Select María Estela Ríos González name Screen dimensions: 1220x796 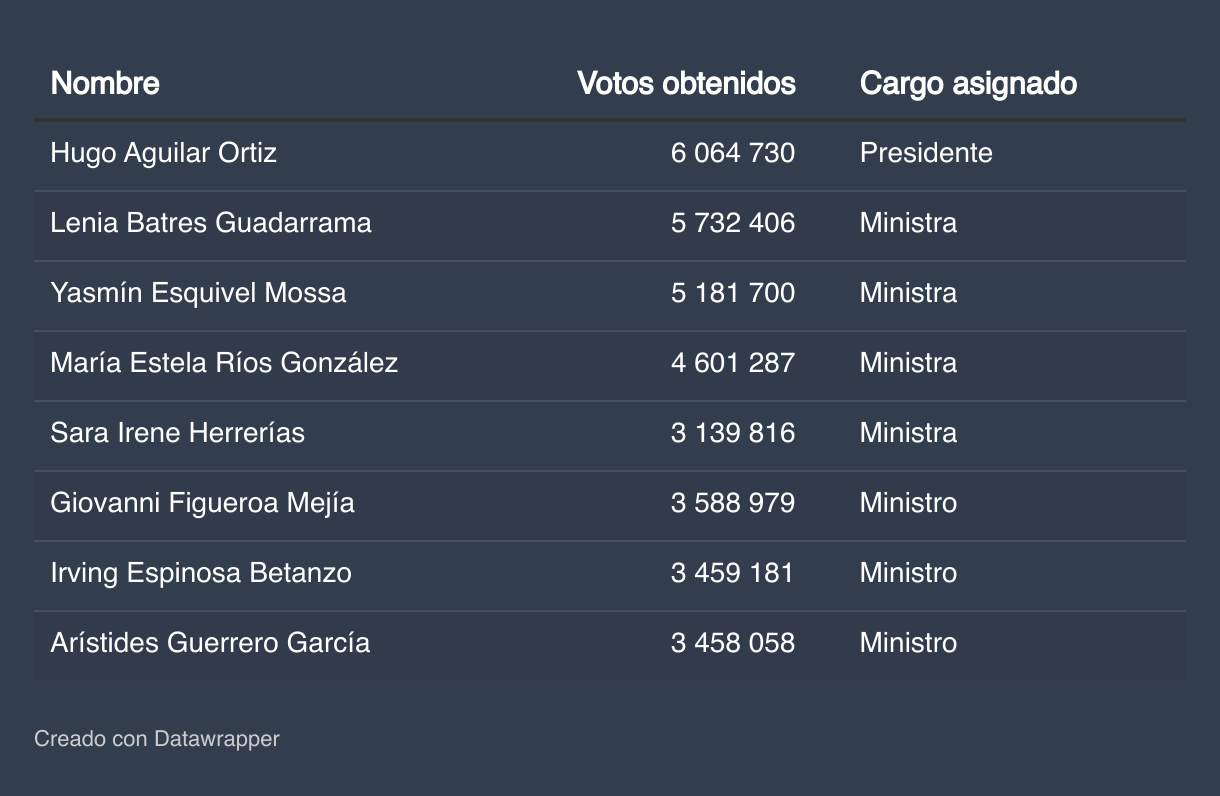click(x=224, y=363)
